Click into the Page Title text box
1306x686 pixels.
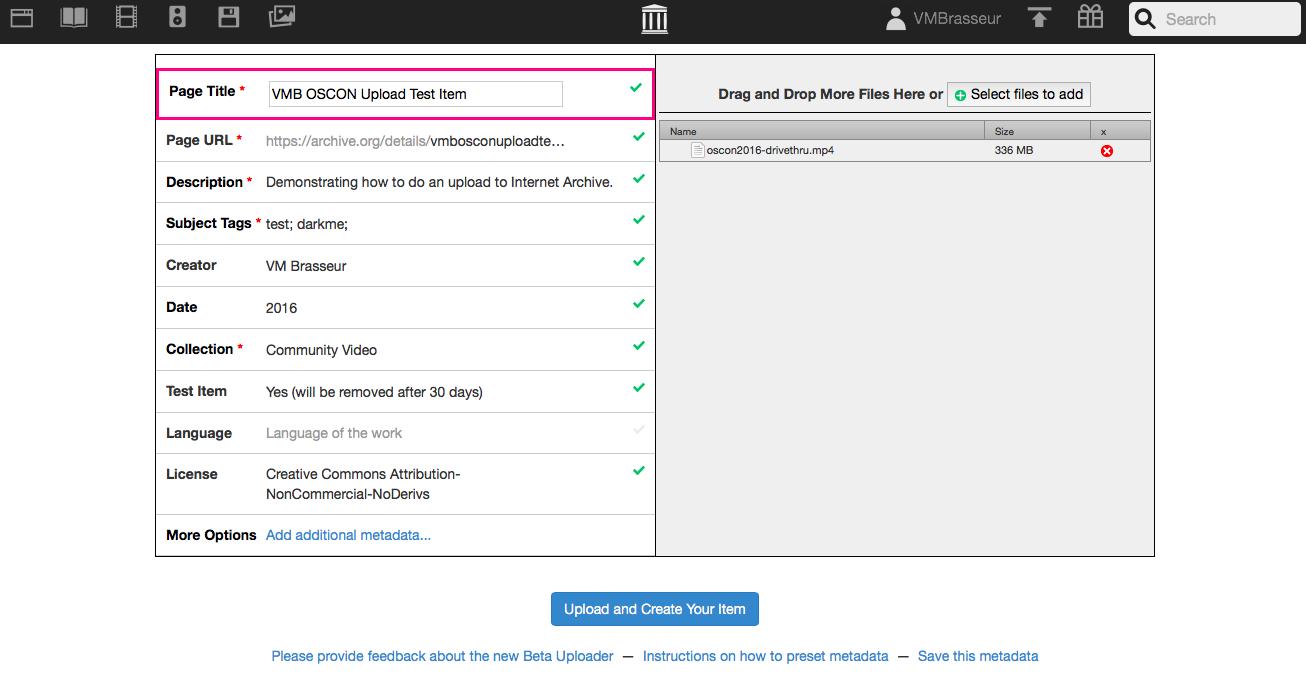pos(416,94)
